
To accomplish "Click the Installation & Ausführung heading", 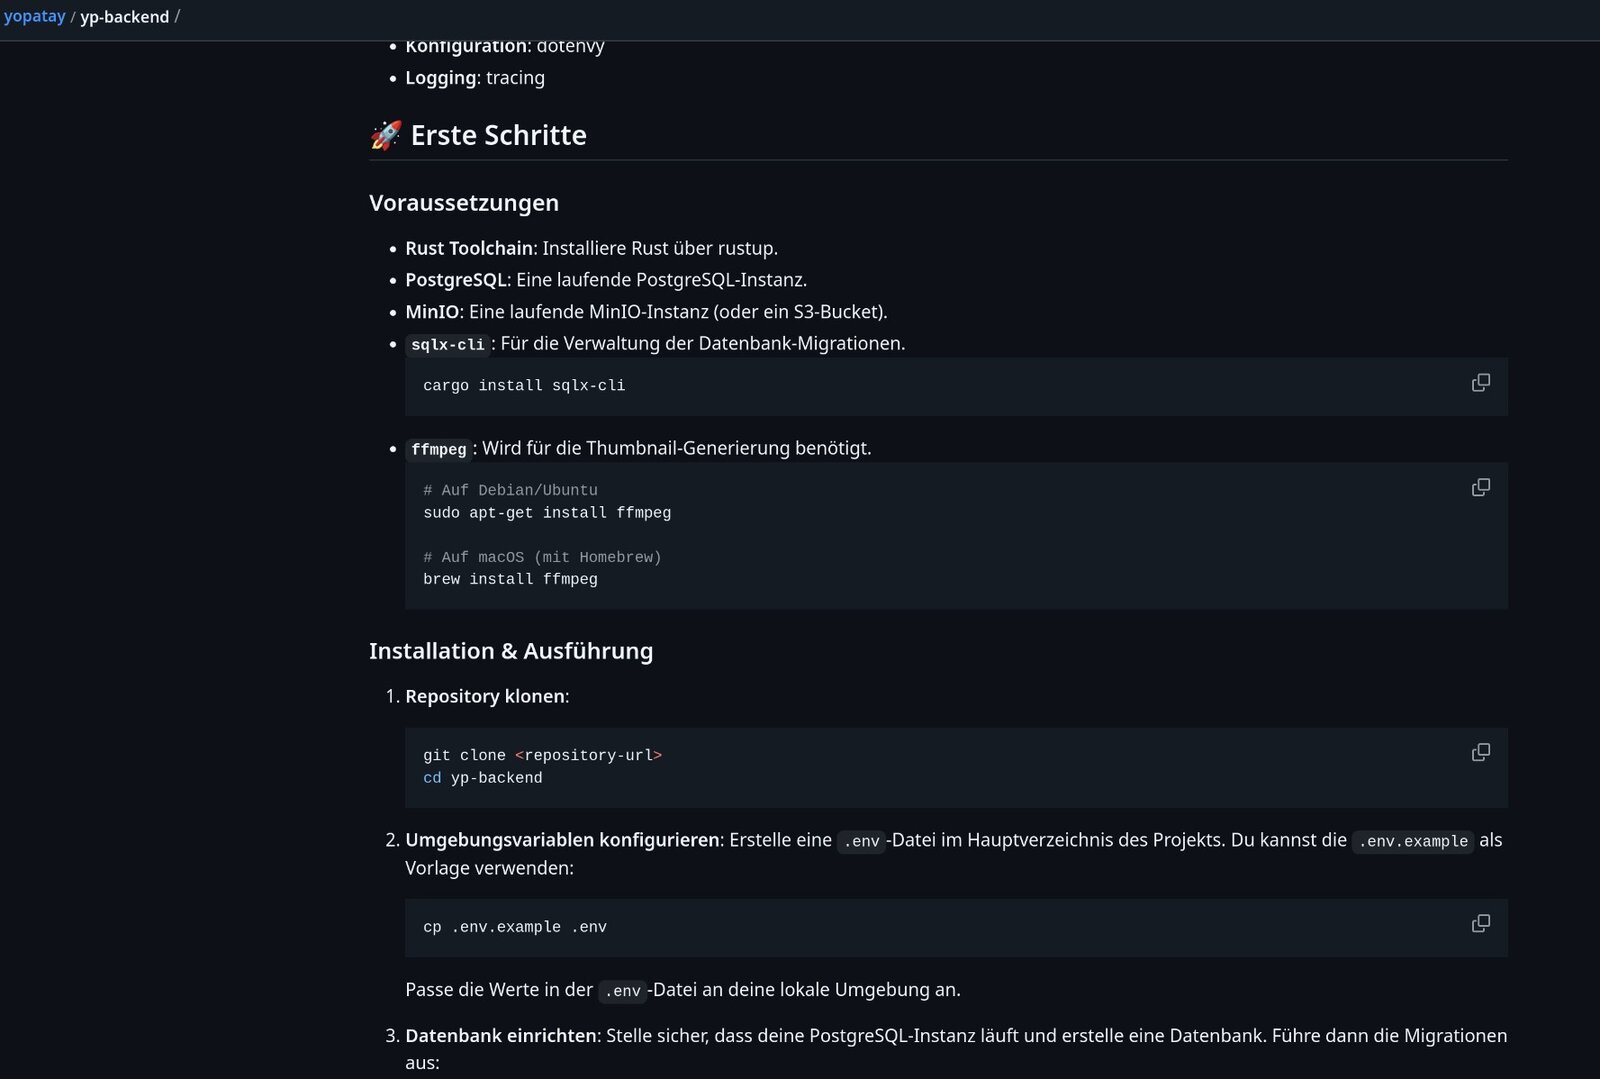I will [x=511, y=651].
